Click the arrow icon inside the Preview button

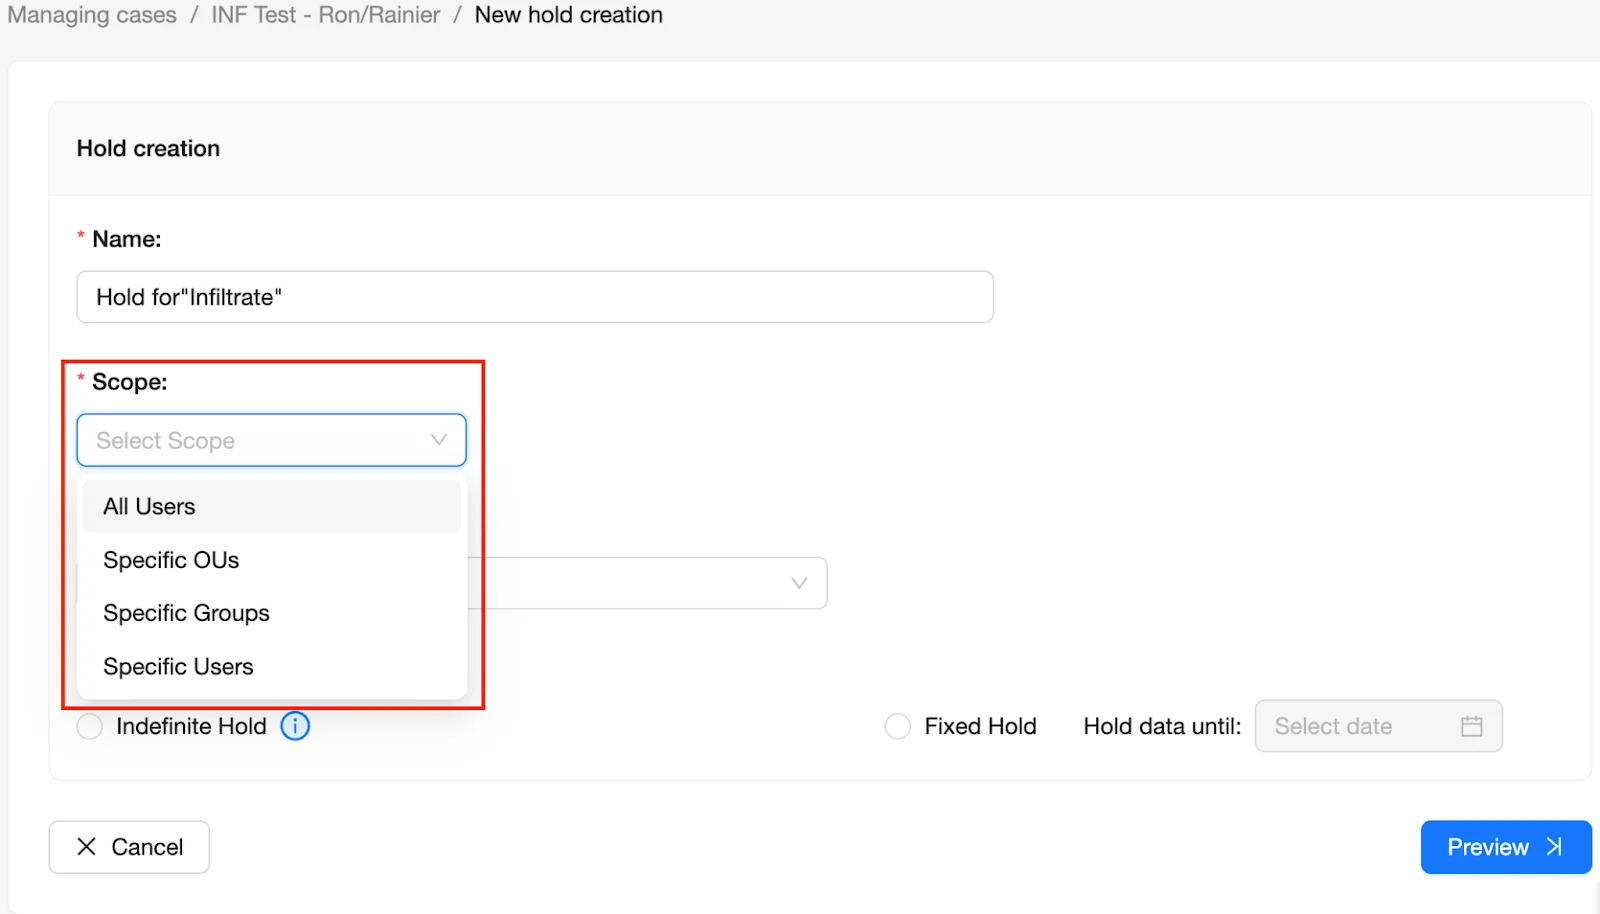tap(1553, 846)
